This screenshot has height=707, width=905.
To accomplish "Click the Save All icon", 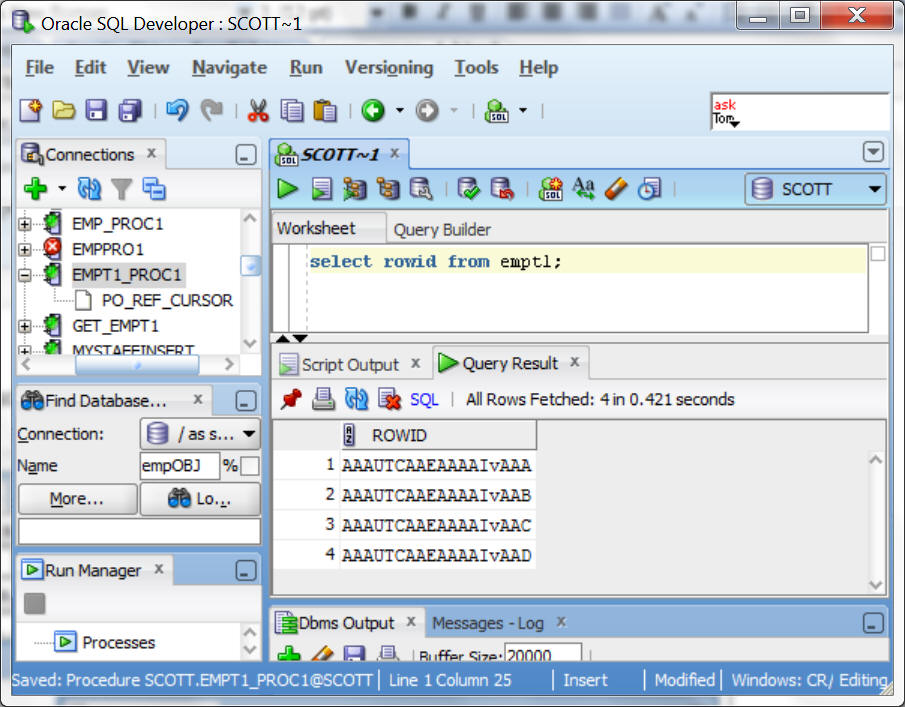I will coord(130,110).
